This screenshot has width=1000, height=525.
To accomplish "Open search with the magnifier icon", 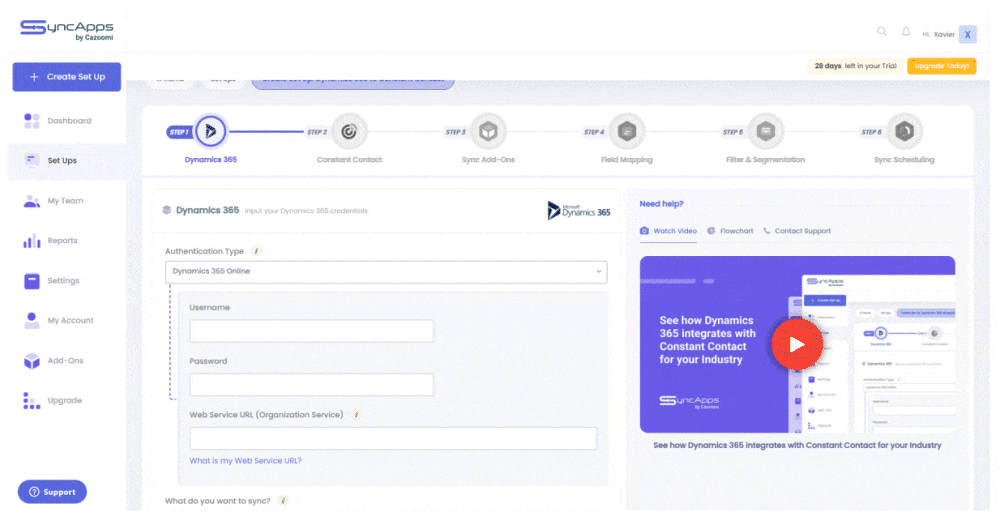I will coord(881,31).
